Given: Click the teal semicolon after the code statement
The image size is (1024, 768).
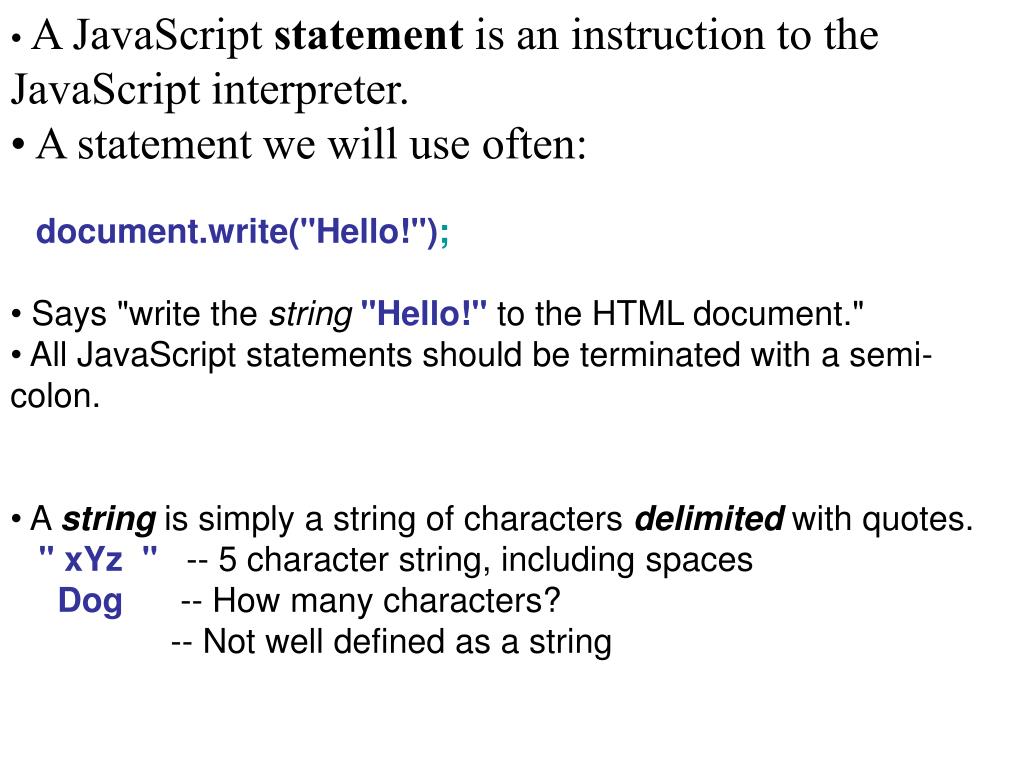Looking at the screenshot, I should click(x=444, y=234).
